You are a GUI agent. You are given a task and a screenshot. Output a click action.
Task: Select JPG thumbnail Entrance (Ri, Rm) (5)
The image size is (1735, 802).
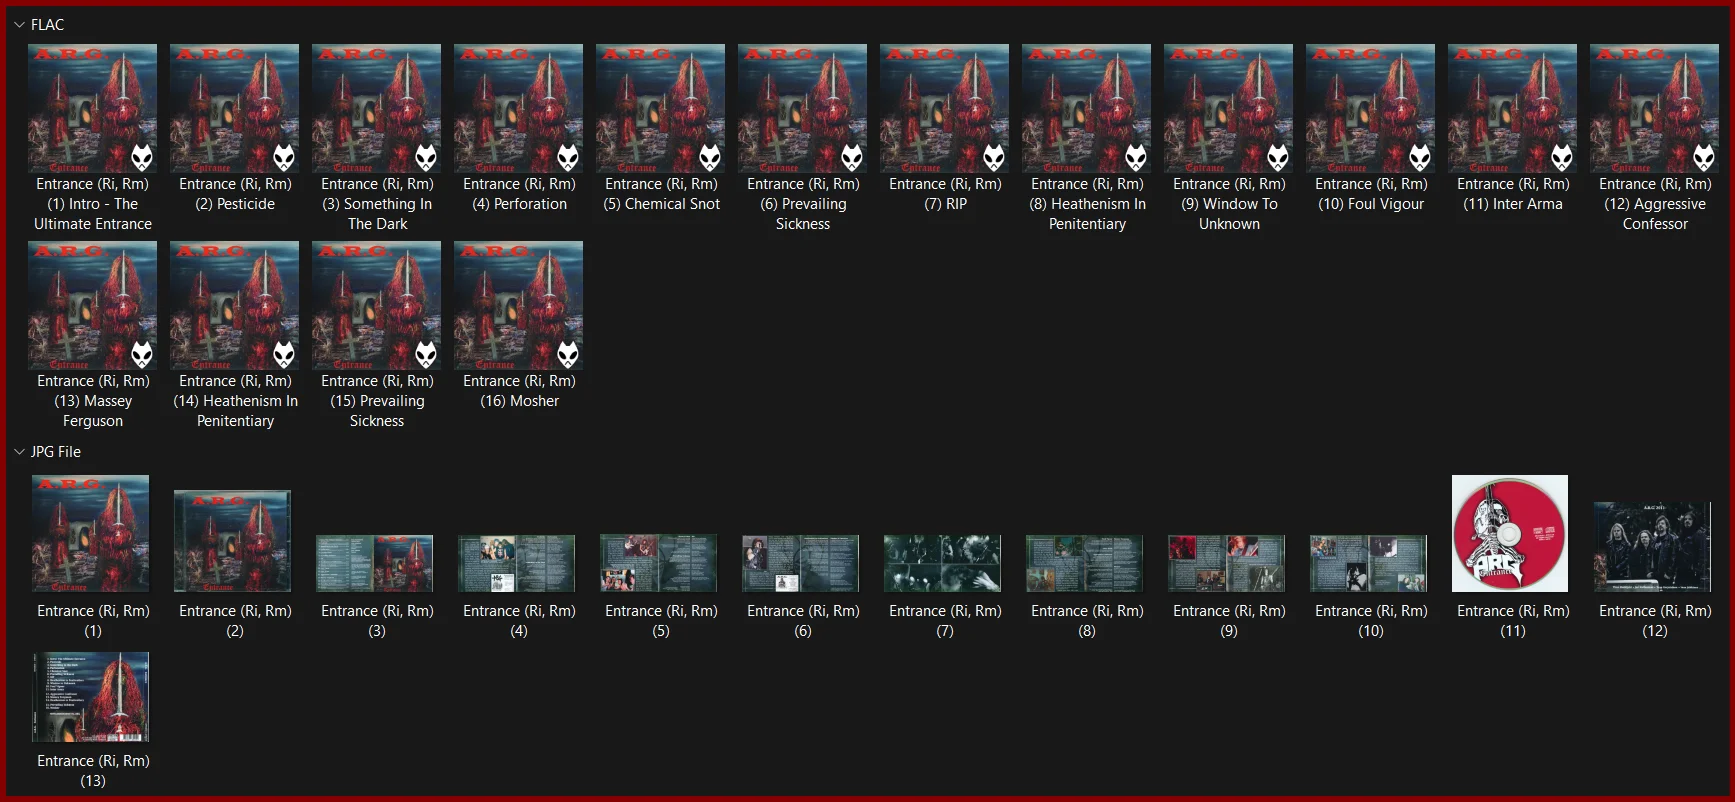point(659,563)
